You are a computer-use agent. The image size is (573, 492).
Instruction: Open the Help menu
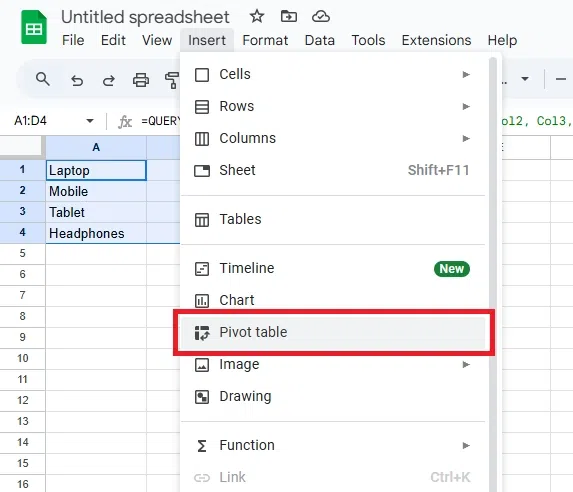tap(502, 40)
